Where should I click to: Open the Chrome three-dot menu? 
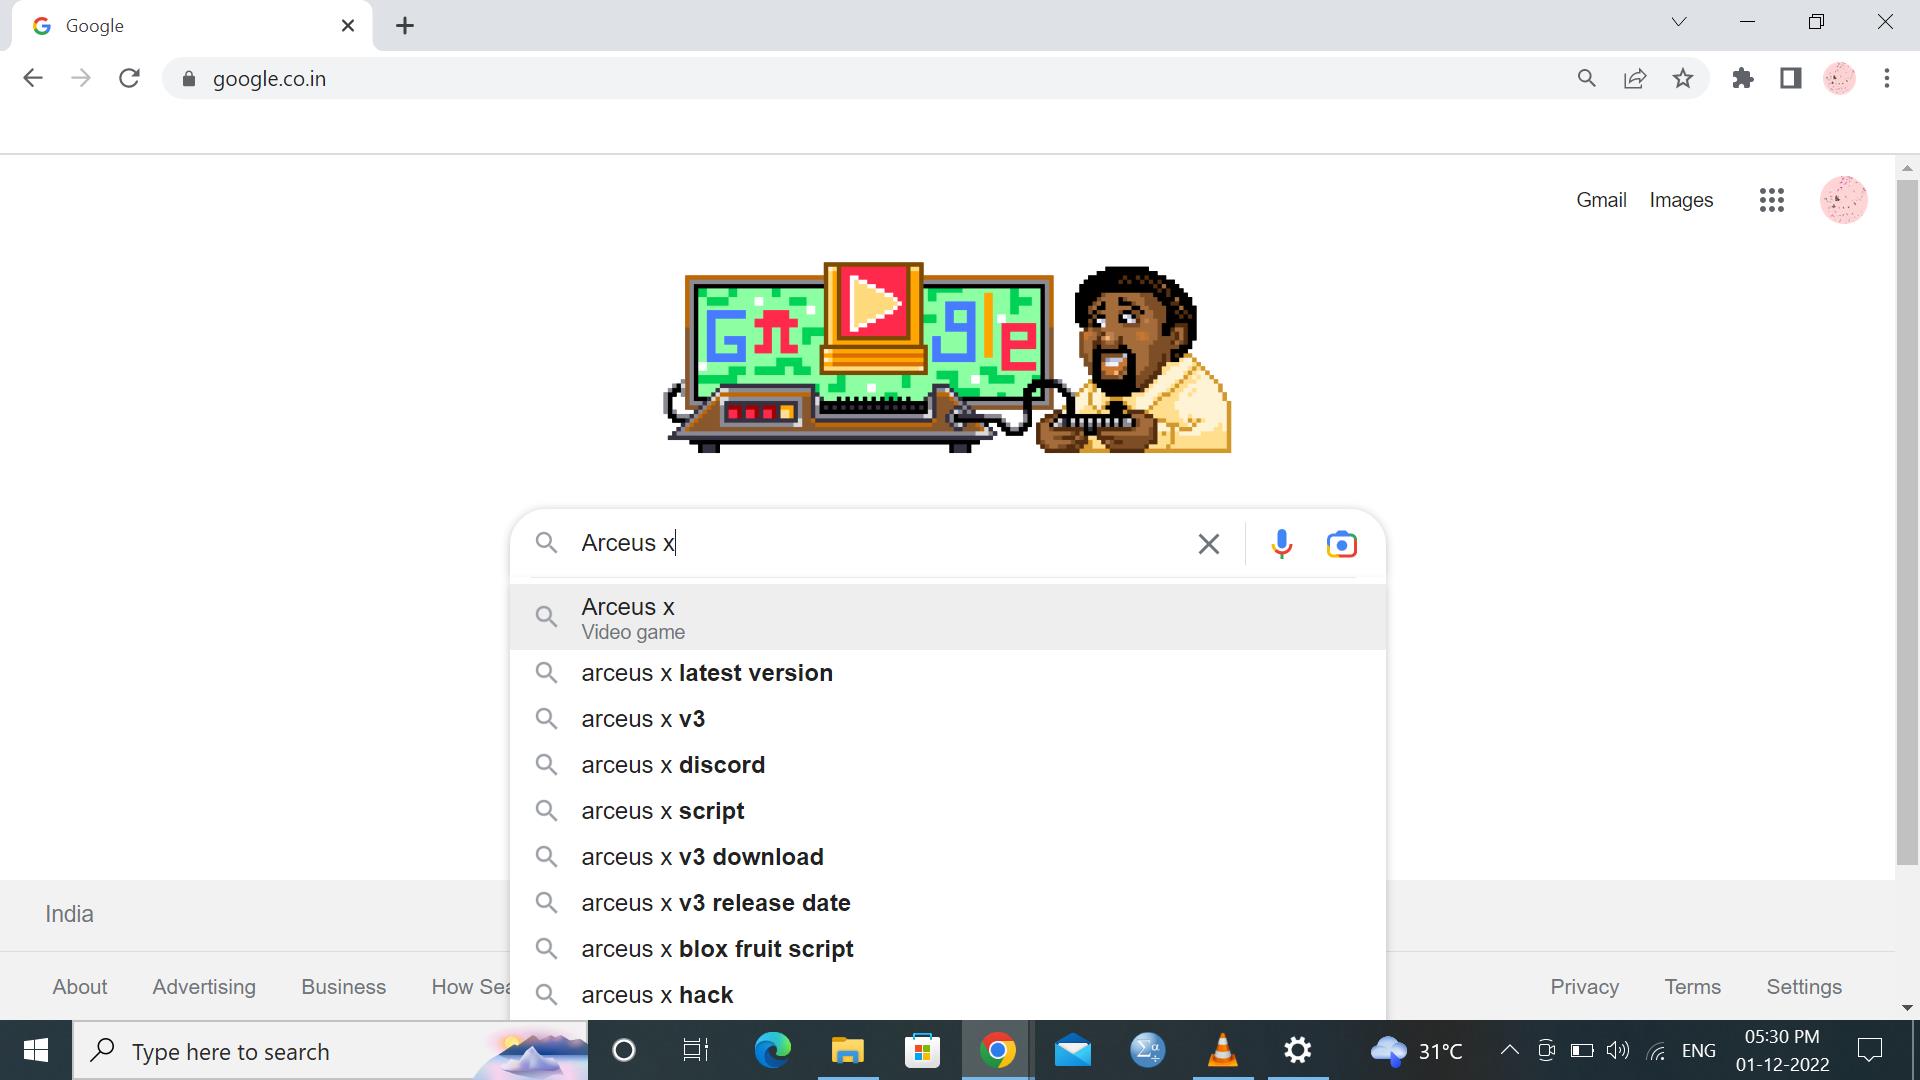coord(1887,78)
